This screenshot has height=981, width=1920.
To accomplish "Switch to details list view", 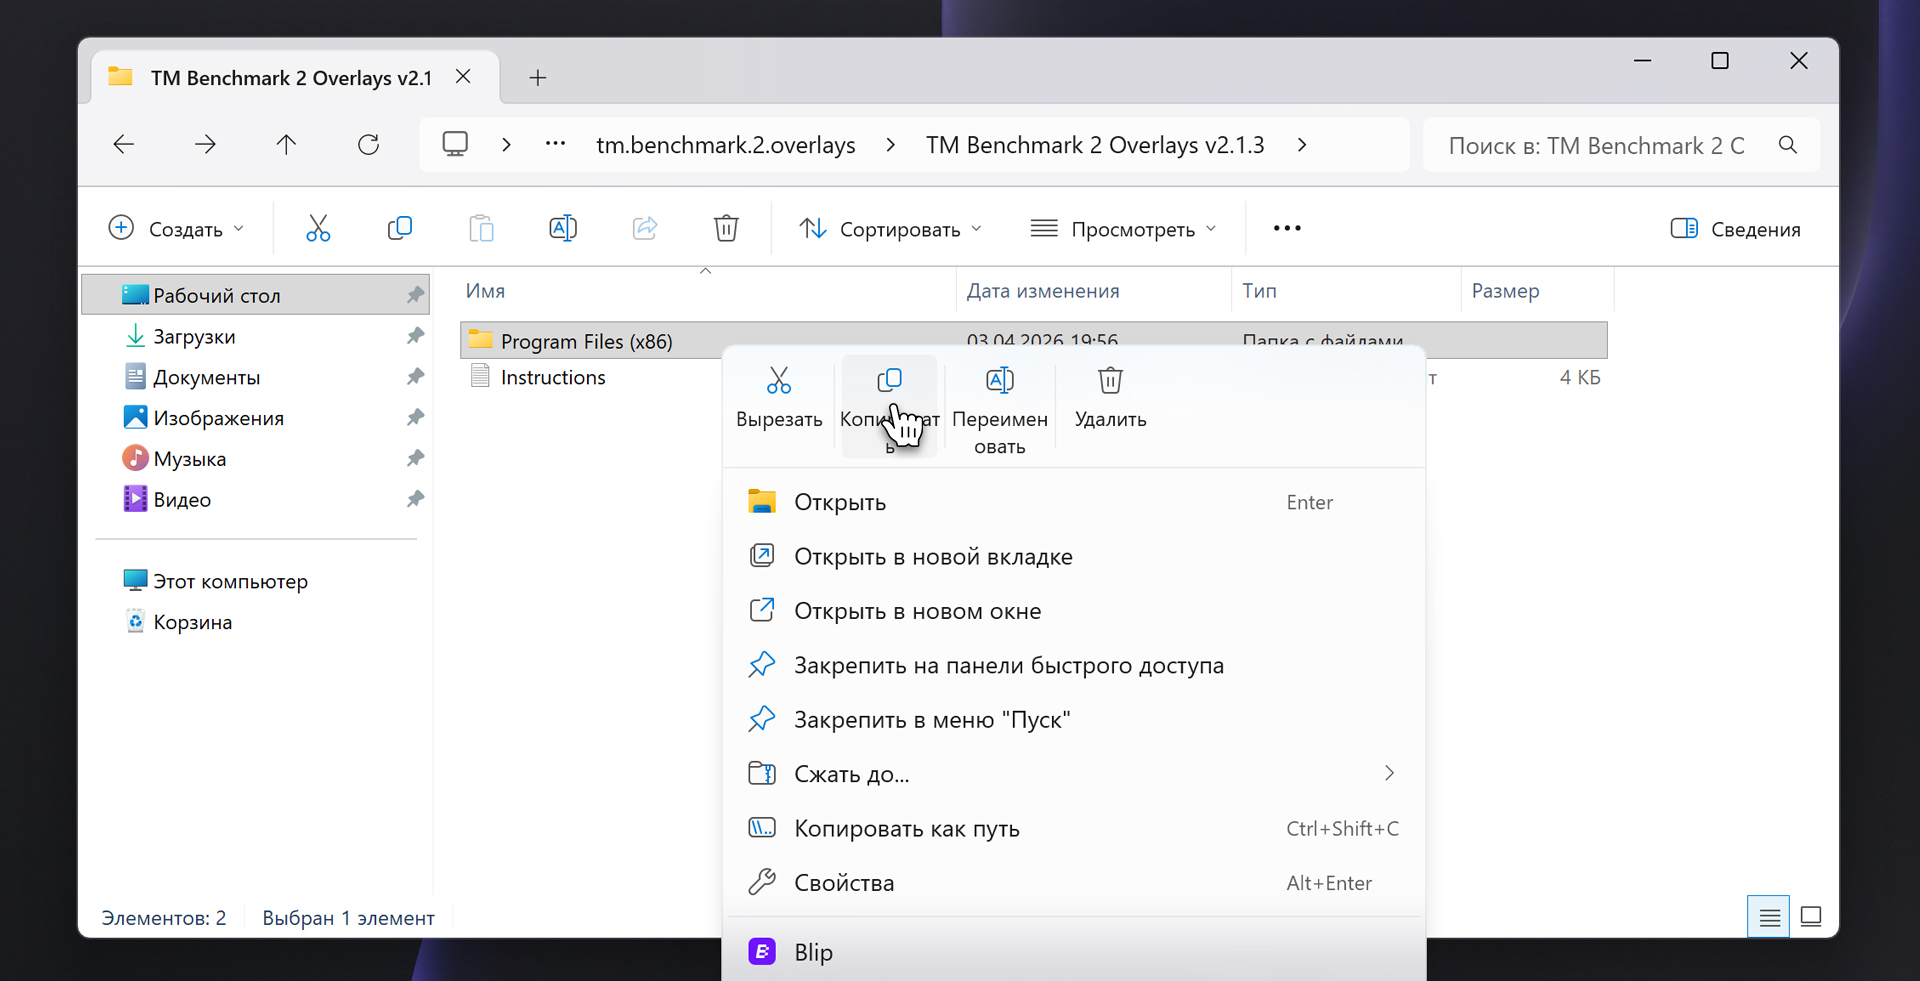I will tap(1769, 917).
